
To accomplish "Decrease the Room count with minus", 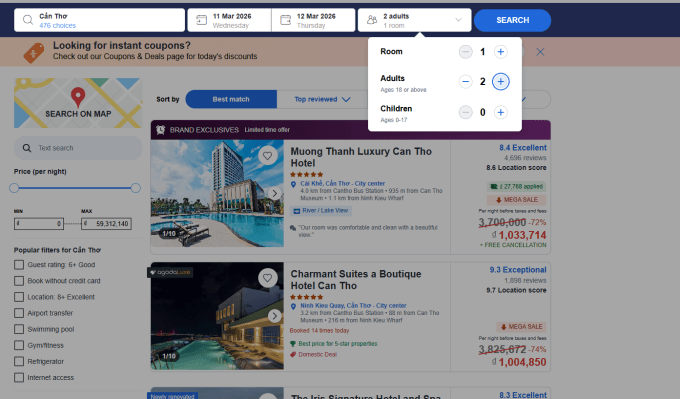I will [x=465, y=52].
